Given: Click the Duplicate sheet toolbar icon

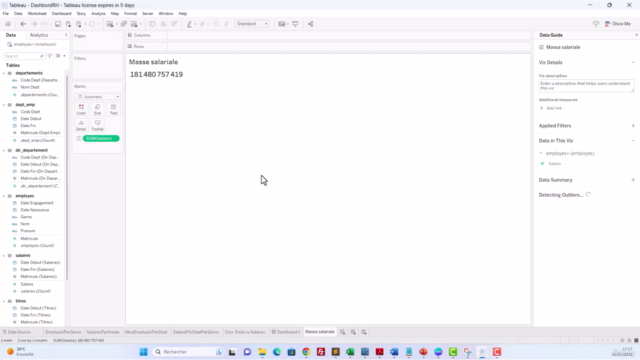Looking at the screenshot, I should (x=123, y=24).
